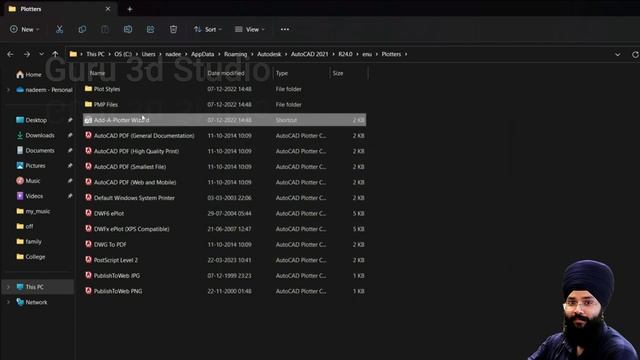Select PublishToWeb PNG file
Viewport: 640px width, 360px height.
tap(224, 291)
